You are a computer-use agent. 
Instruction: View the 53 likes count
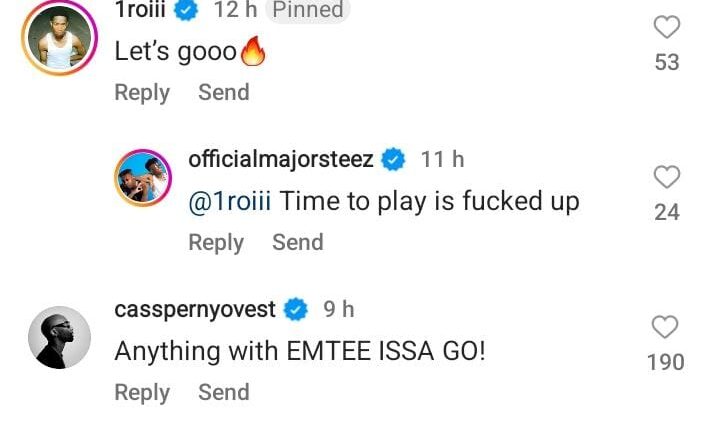tap(666, 62)
